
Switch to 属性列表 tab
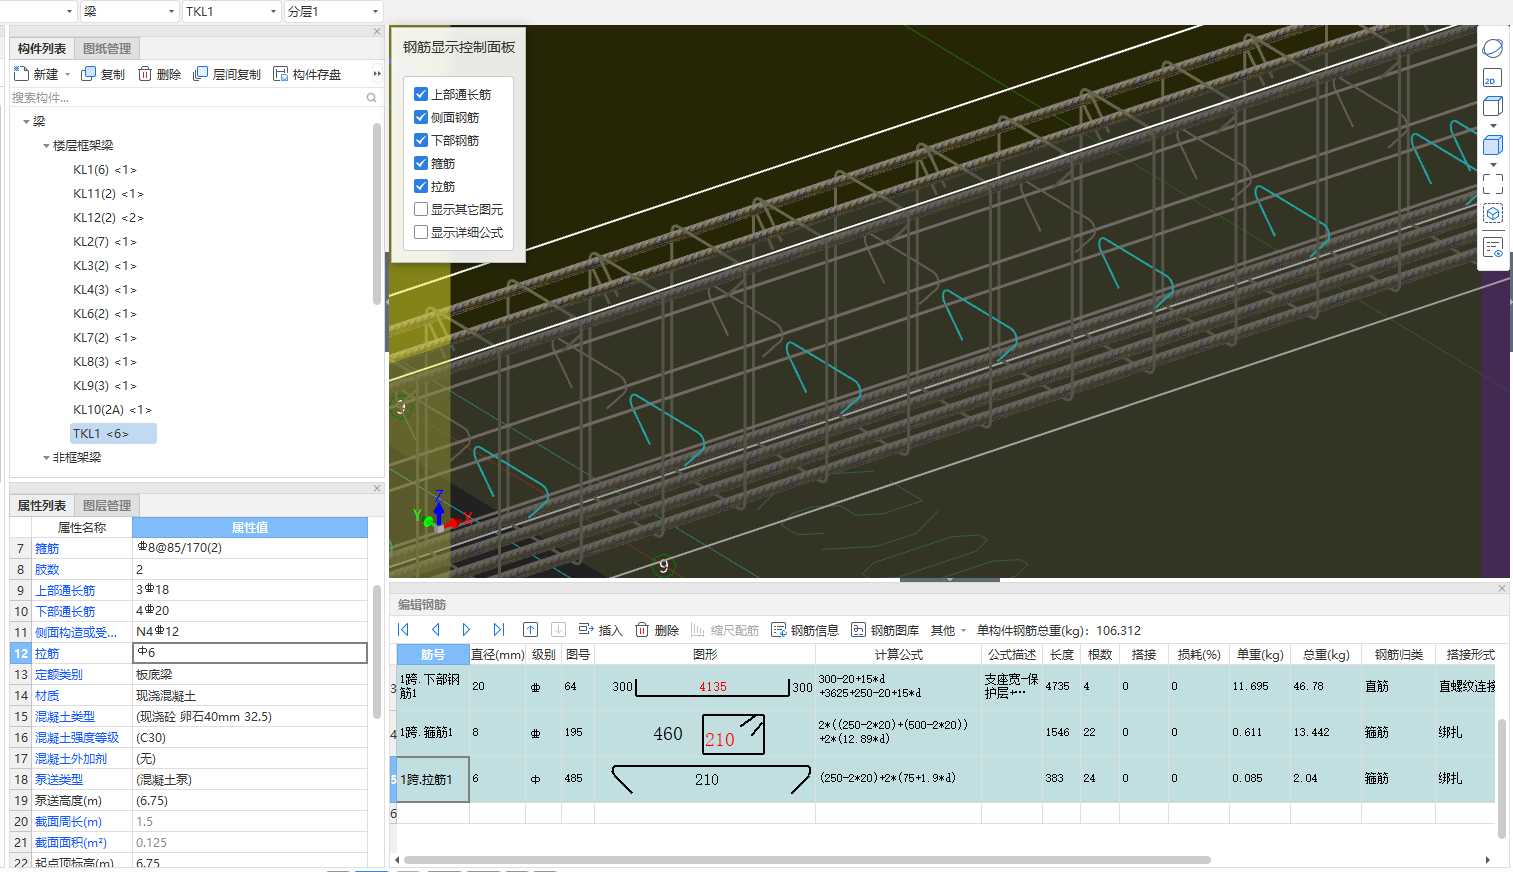coord(42,505)
